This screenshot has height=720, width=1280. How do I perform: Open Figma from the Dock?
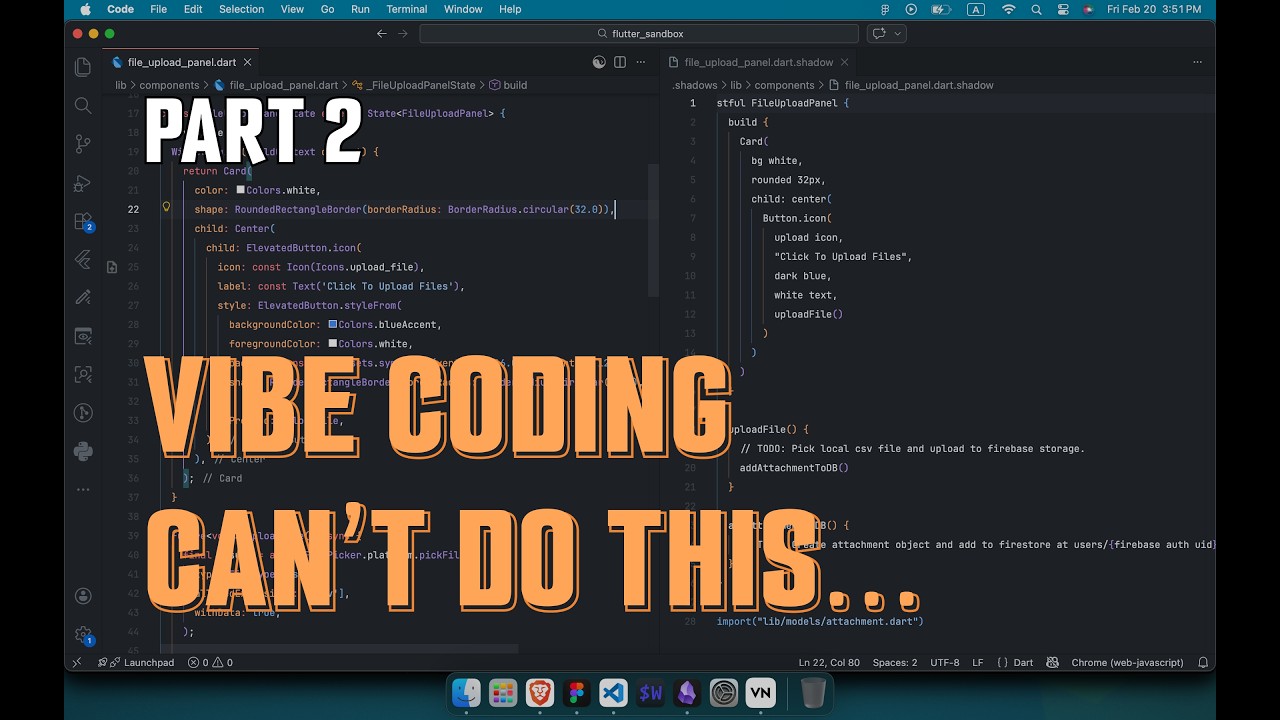coord(576,692)
